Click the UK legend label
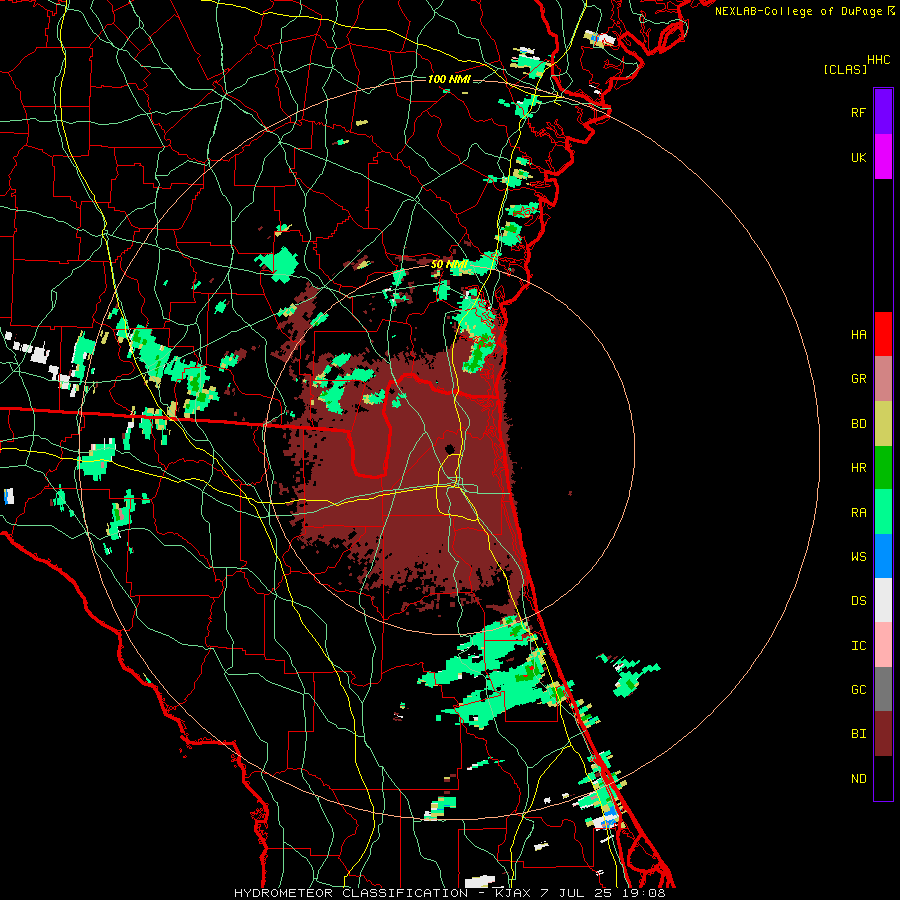The image size is (900, 900). pos(858,157)
